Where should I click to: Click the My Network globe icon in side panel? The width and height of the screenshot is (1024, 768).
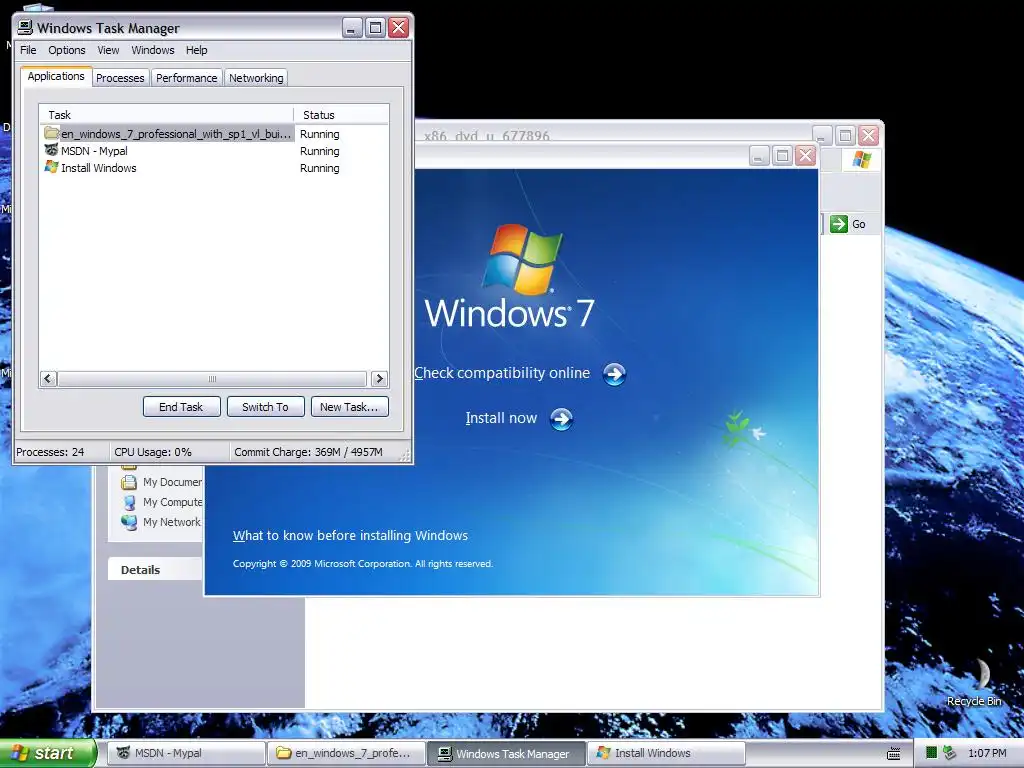[129, 522]
